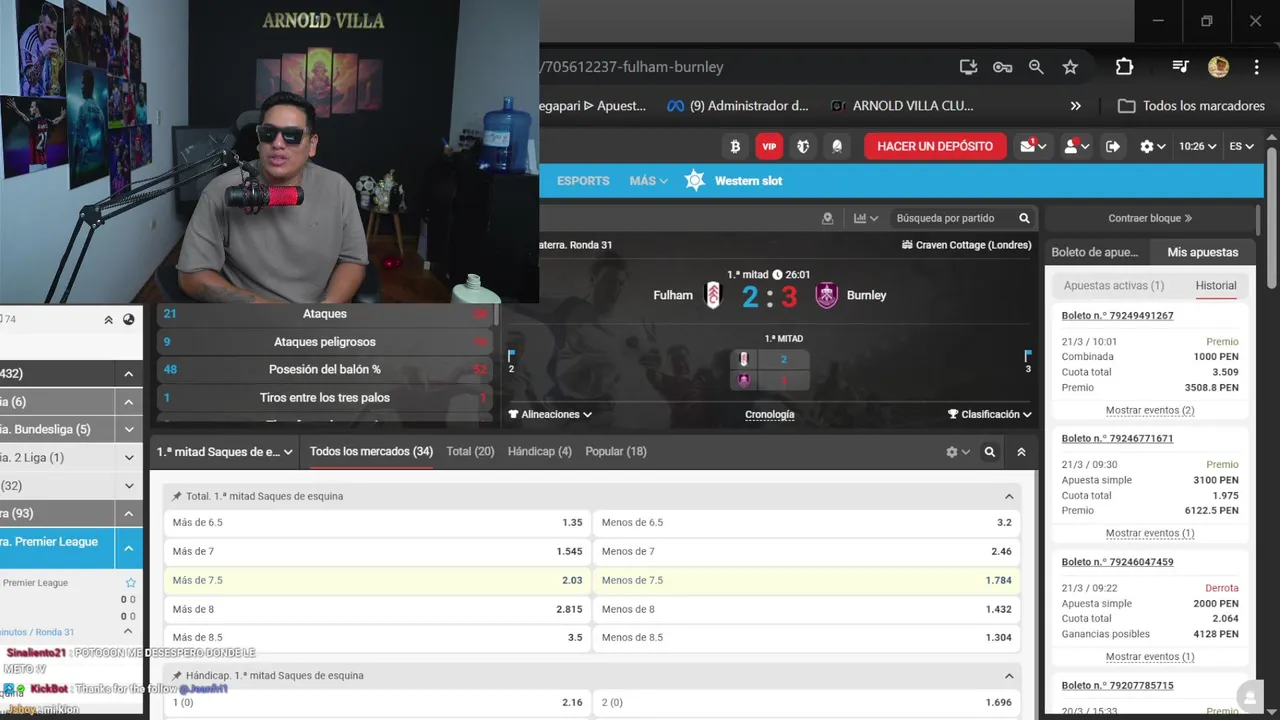The width and height of the screenshot is (1280, 720).
Task: Go to the ESPORTS section
Action: coord(583,181)
